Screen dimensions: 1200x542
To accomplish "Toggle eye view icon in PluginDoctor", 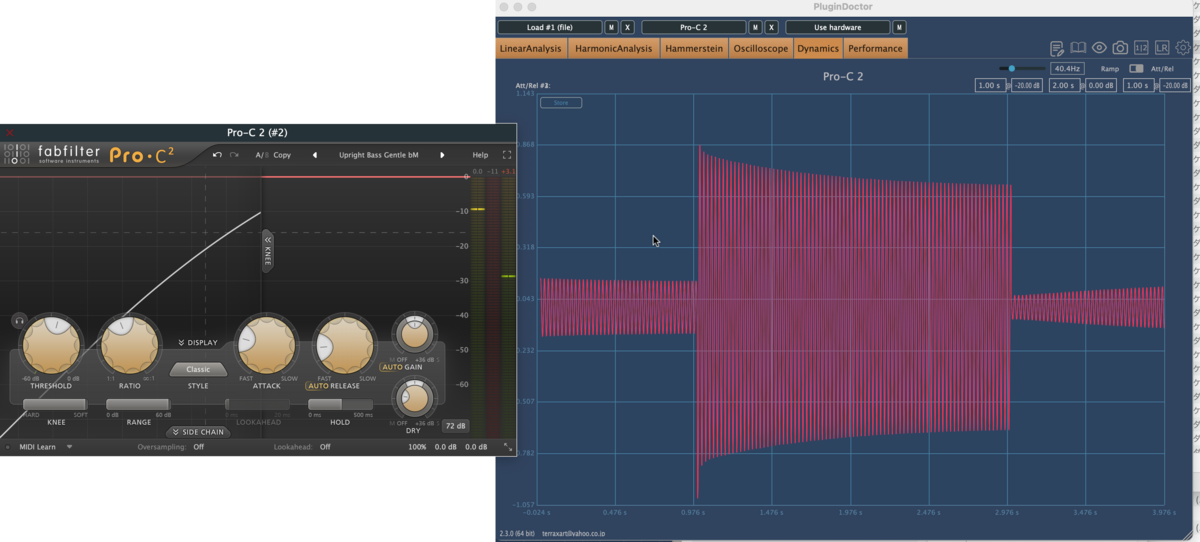I will click(x=1099, y=48).
